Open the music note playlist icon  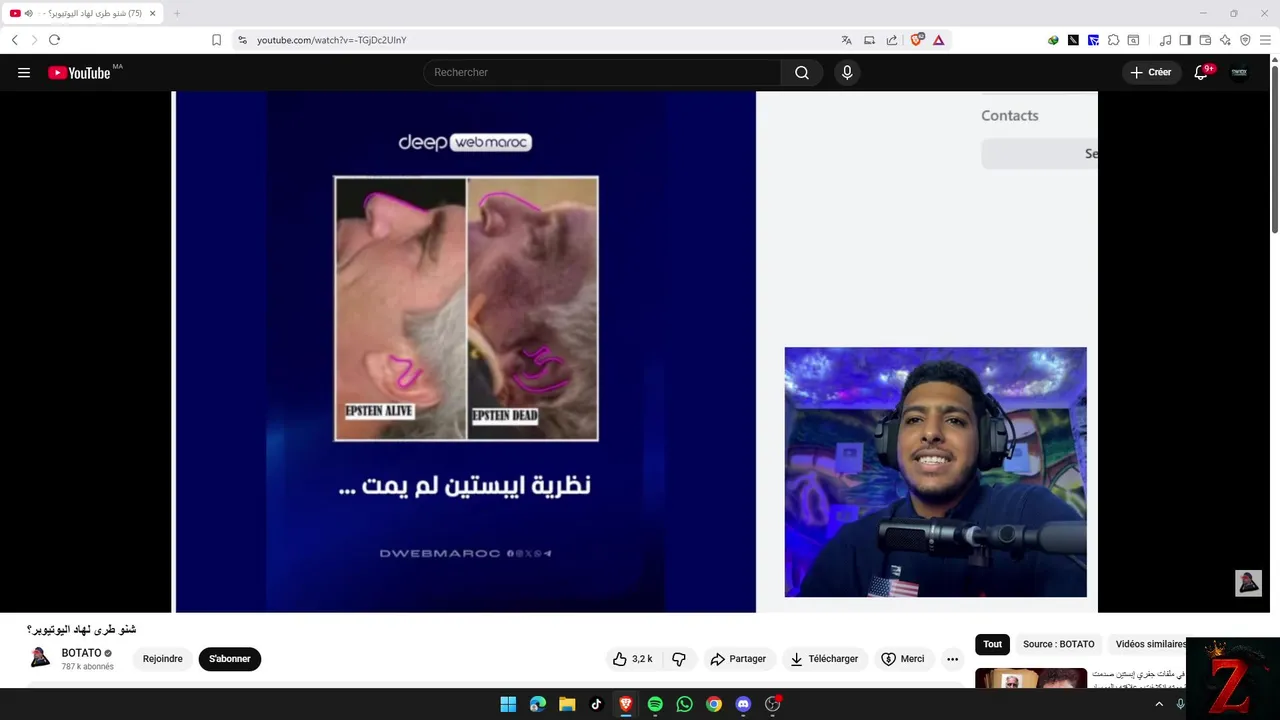(x=1165, y=40)
